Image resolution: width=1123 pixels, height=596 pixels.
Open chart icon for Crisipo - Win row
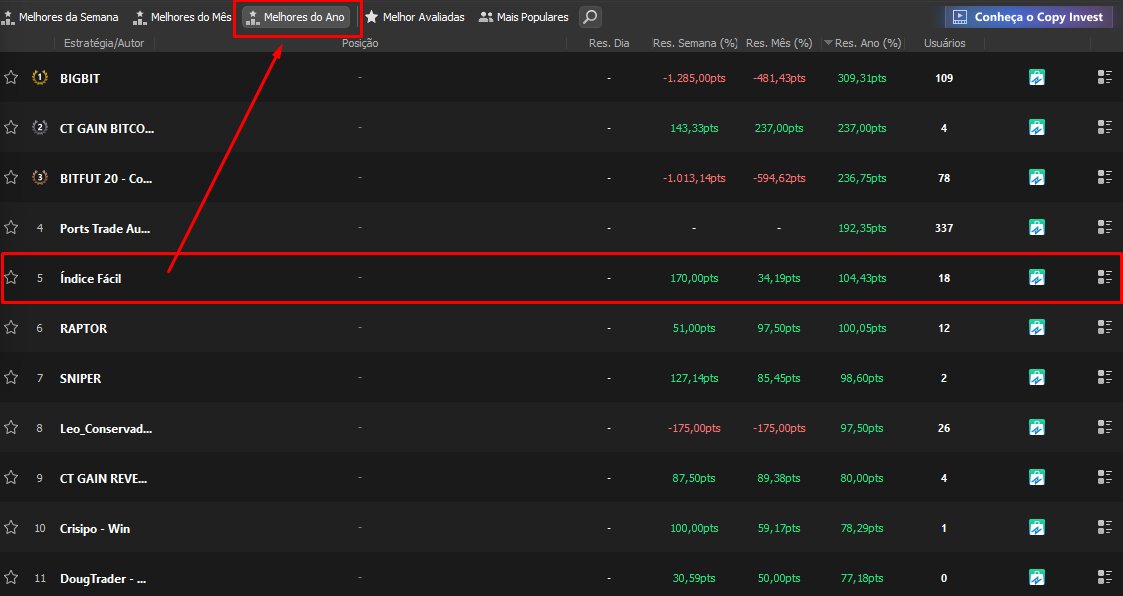coord(1036,527)
